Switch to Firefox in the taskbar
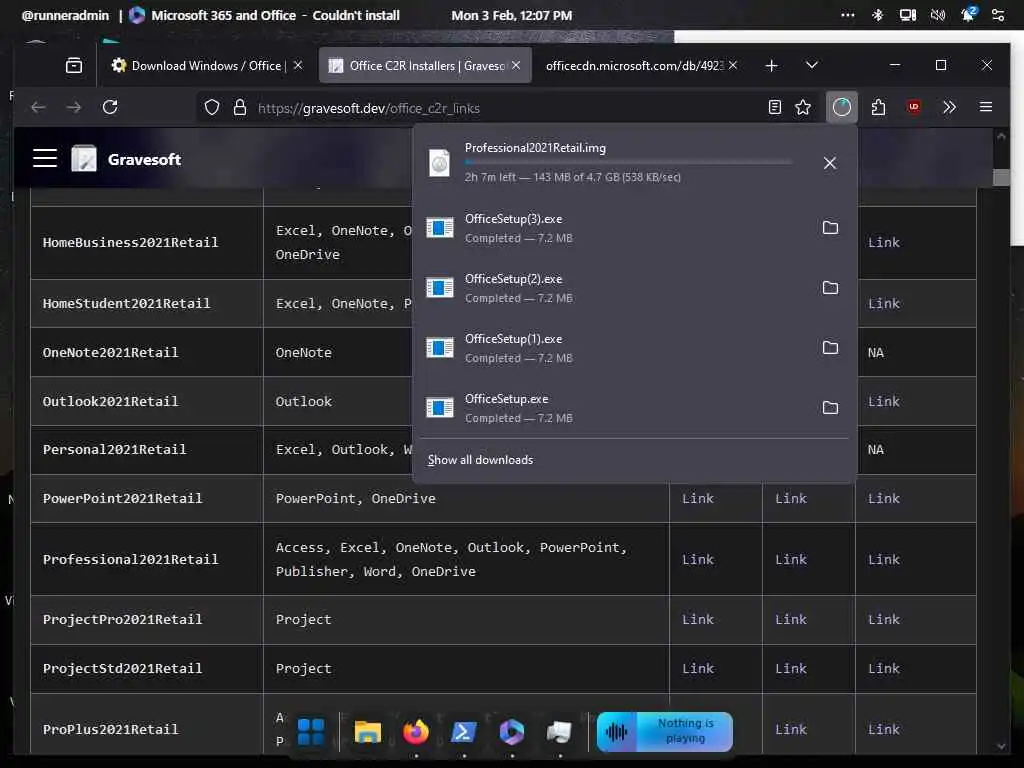The image size is (1024, 768). pos(416,732)
